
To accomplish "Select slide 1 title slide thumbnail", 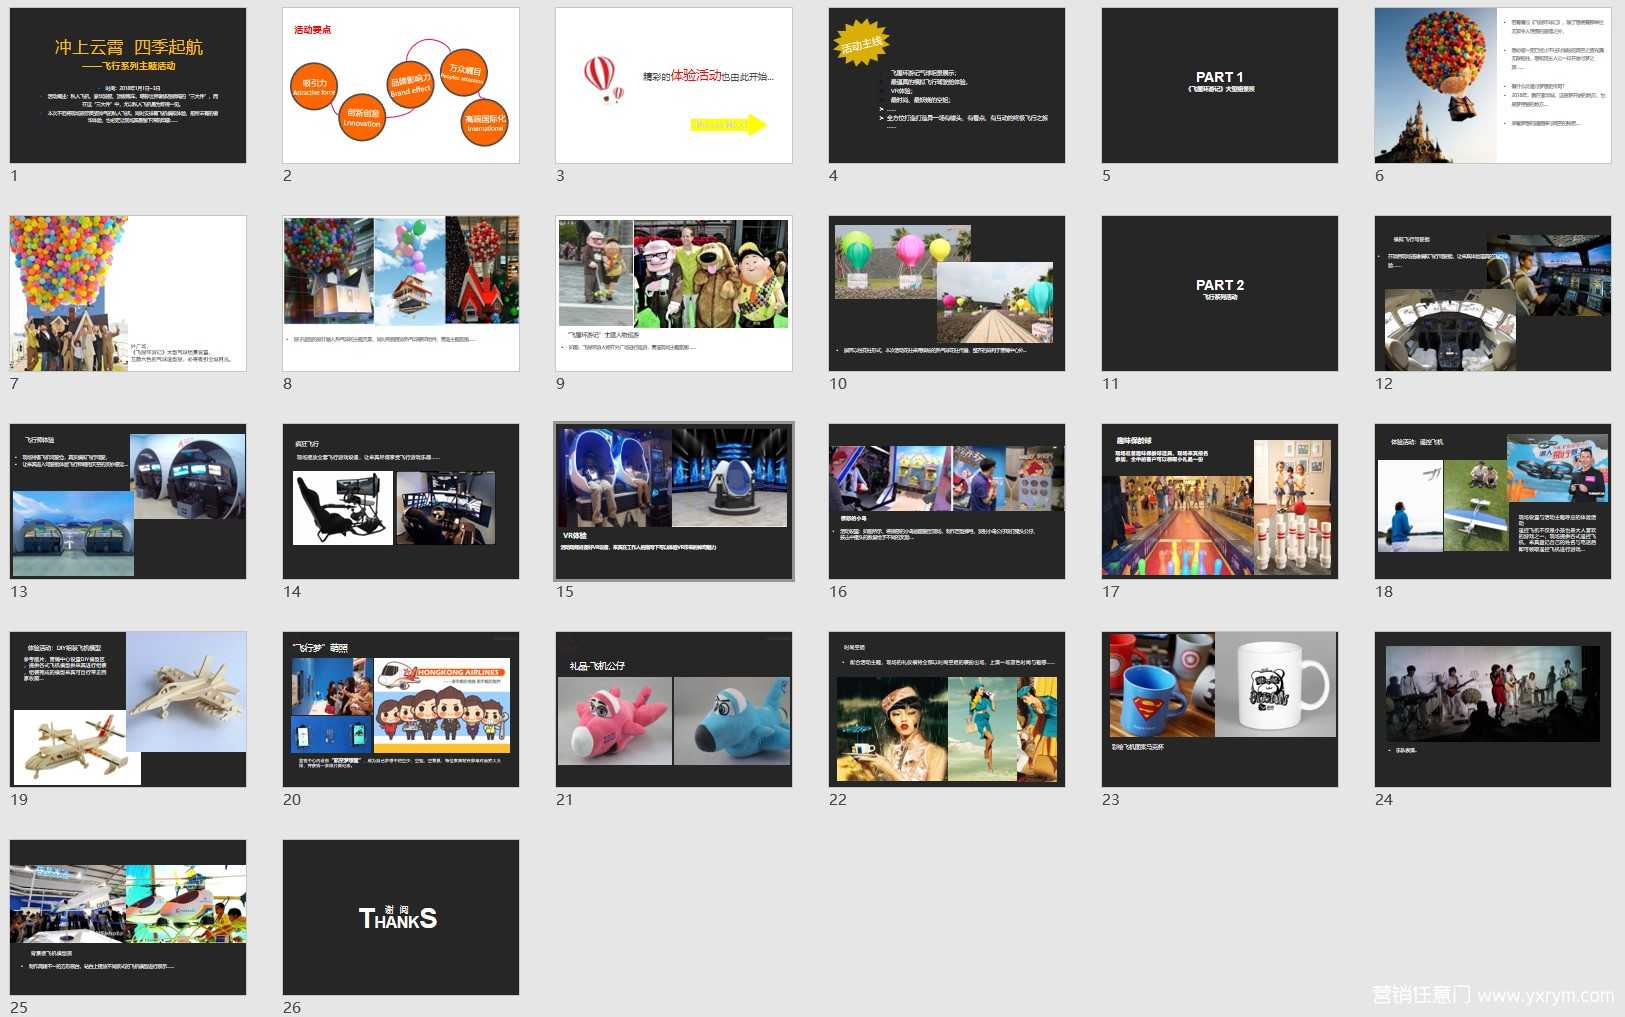I will coord(128,85).
